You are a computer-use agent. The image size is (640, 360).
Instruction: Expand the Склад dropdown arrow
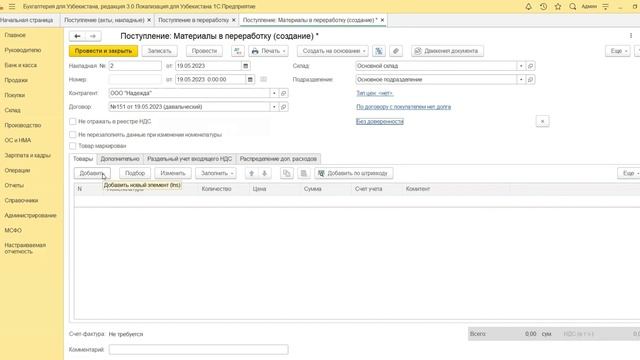pos(521,66)
